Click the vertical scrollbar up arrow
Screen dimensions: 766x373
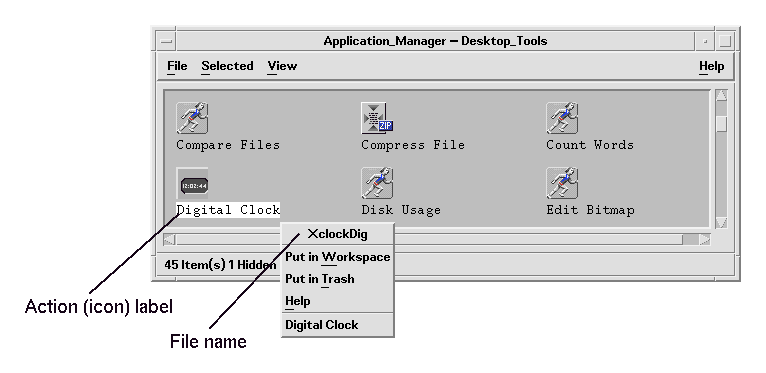[721, 95]
